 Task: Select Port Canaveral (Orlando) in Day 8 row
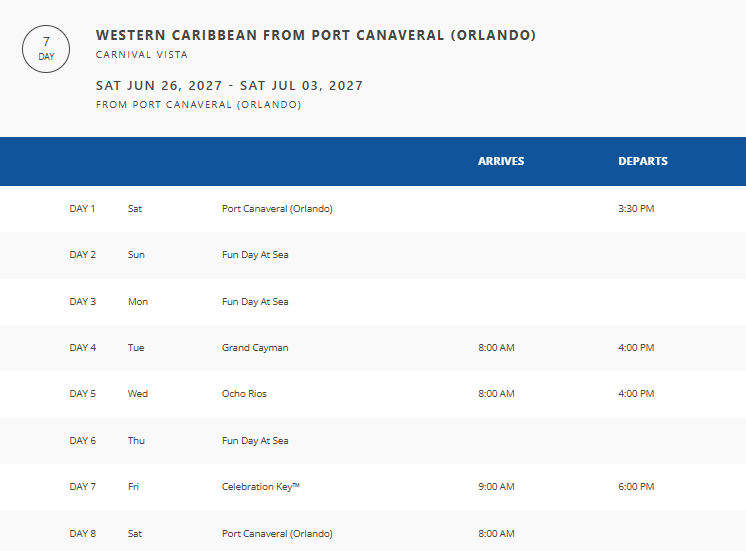[277, 533]
